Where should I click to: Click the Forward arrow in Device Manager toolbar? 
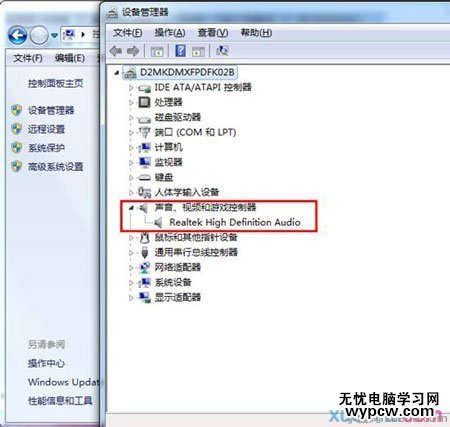click(133, 51)
